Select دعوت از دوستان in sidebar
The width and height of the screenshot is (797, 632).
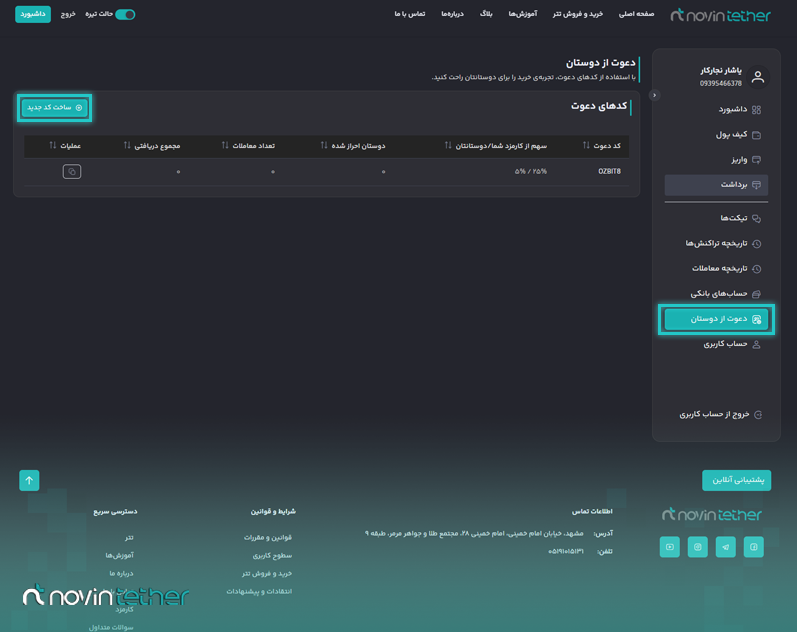(x=716, y=319)
